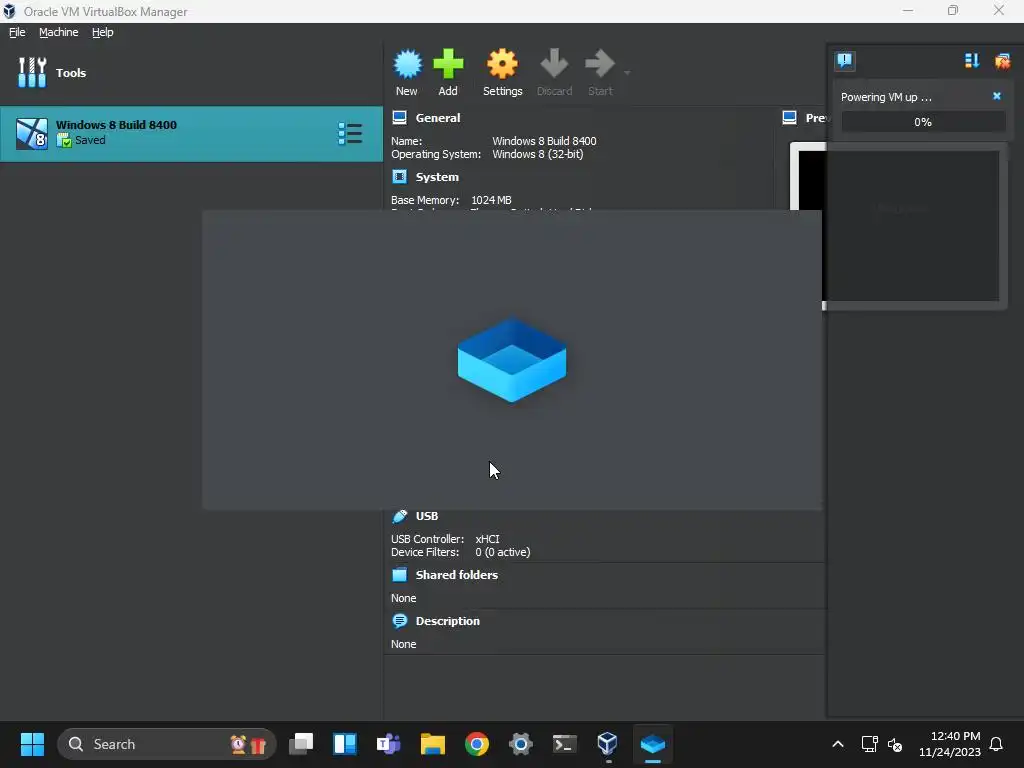Click the 0% power-up progress bar
Viewport: 1024px width, 768px height.
(x=923, y=121)
